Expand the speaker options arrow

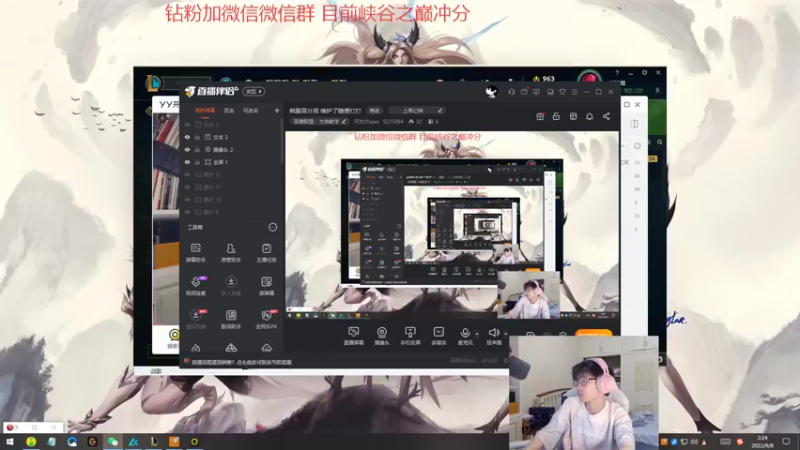point(506,333)
